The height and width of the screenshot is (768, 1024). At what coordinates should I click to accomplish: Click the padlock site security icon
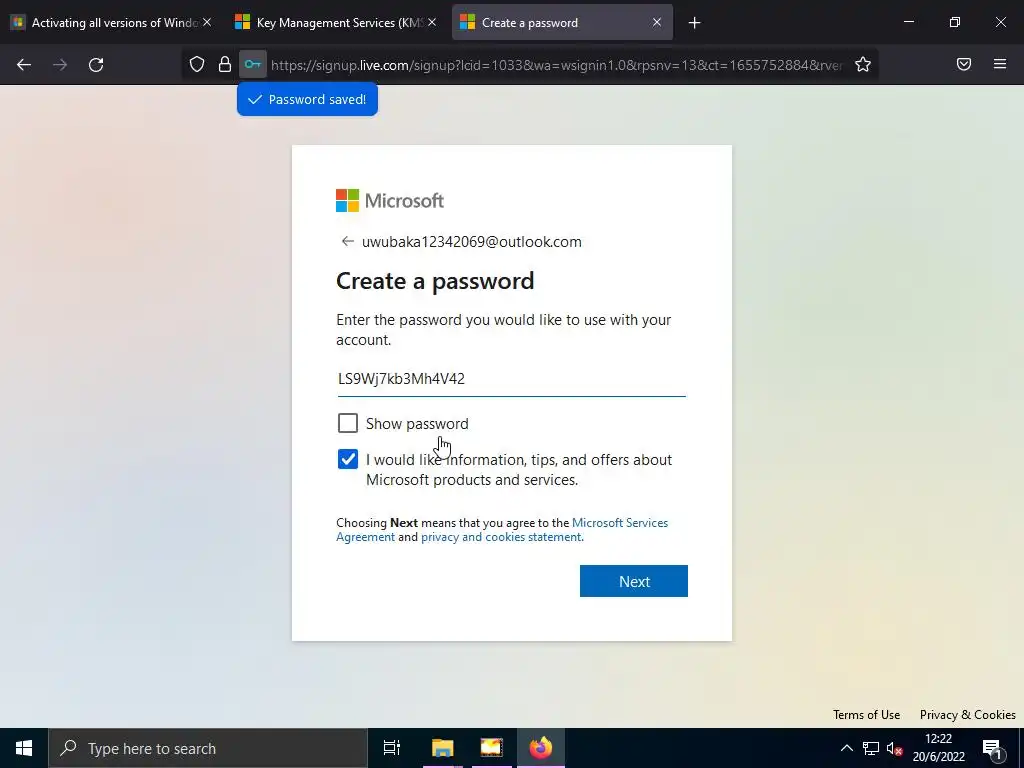point(225,64)
